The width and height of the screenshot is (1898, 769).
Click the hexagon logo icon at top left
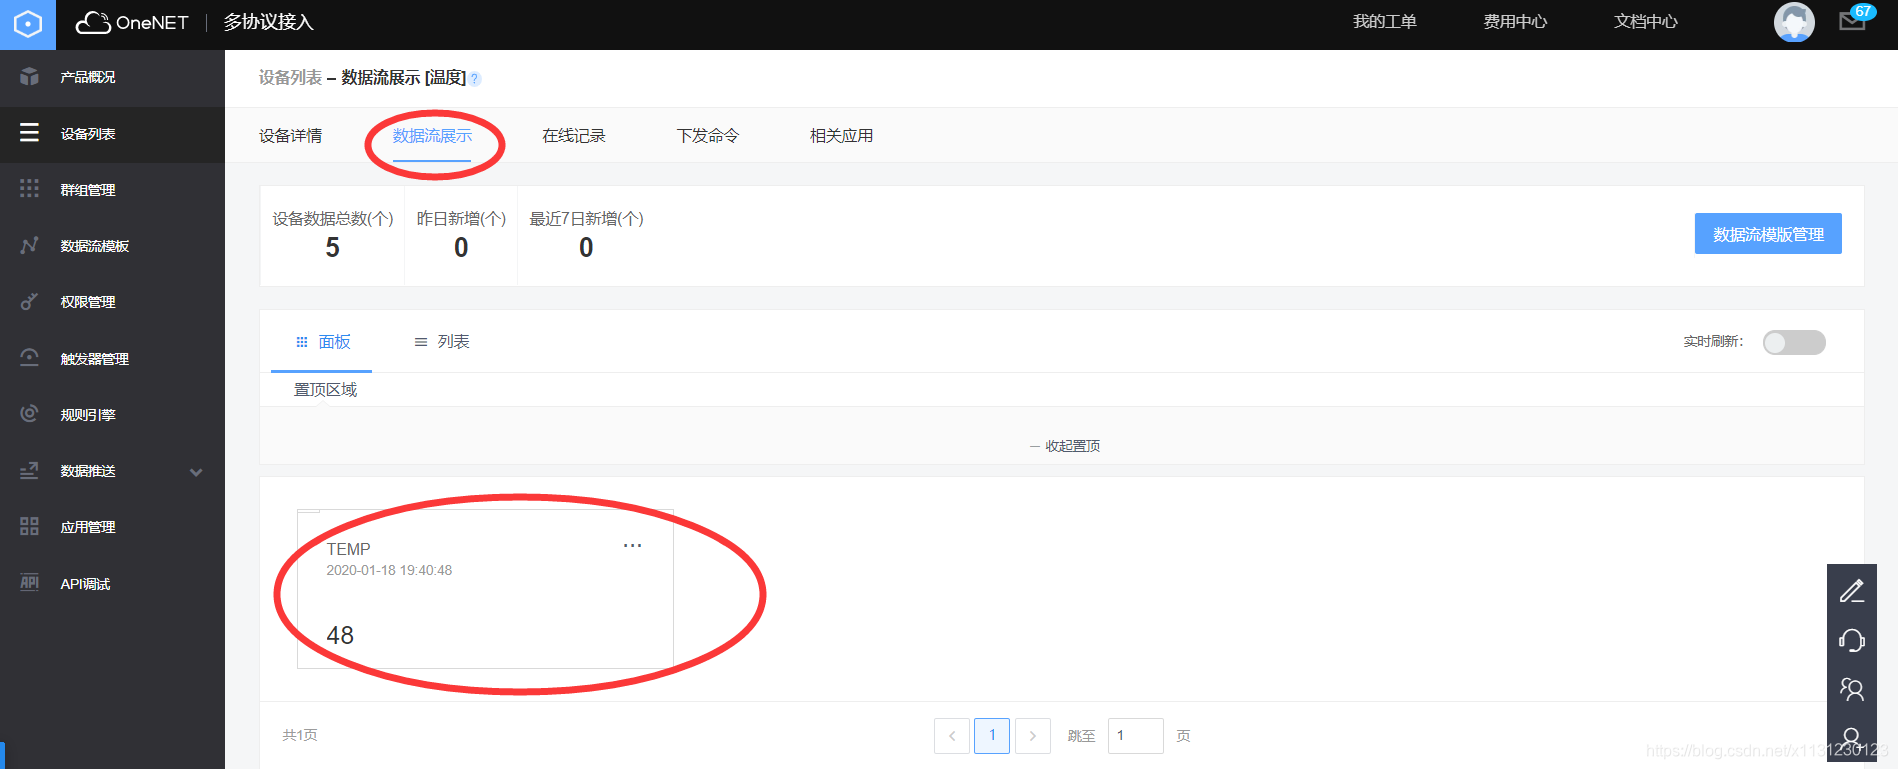[x=28, y=24]
